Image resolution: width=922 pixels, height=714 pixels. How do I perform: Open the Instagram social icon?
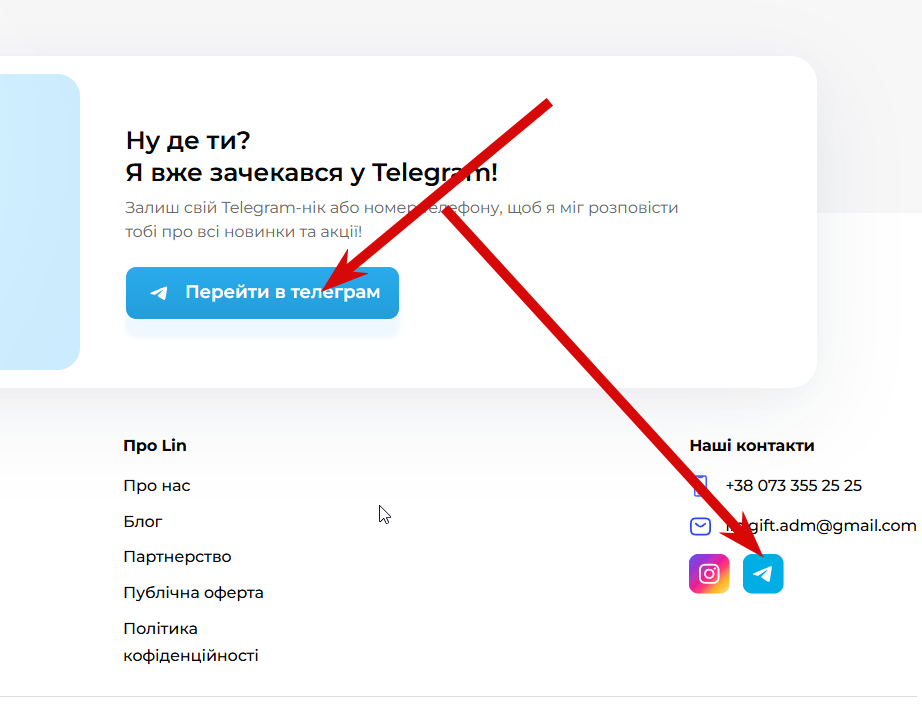709,573
